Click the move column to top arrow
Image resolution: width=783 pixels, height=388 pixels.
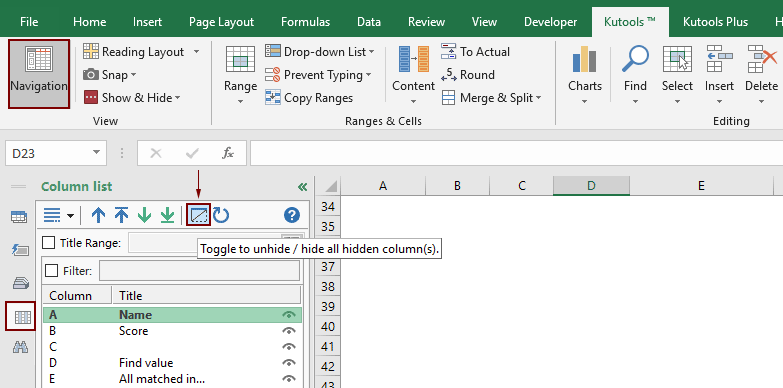[121, 215]
